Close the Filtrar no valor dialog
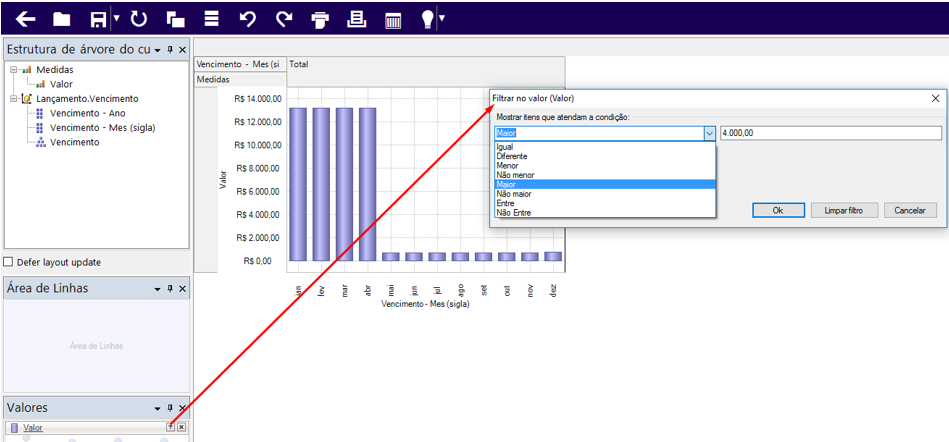Image resolution: width=949 pixels, height=442 pixels. (x=935, y=98)
